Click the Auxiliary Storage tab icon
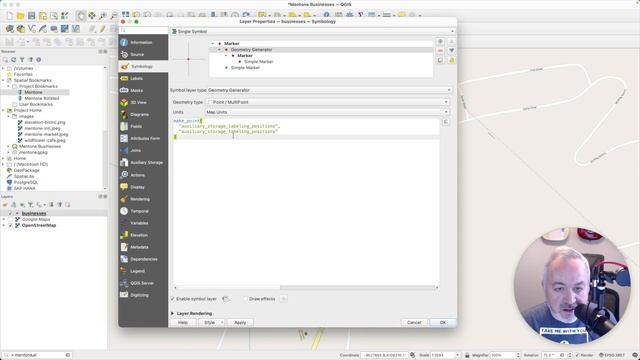Screen dimensions: 640x360 tap(124, 162)
